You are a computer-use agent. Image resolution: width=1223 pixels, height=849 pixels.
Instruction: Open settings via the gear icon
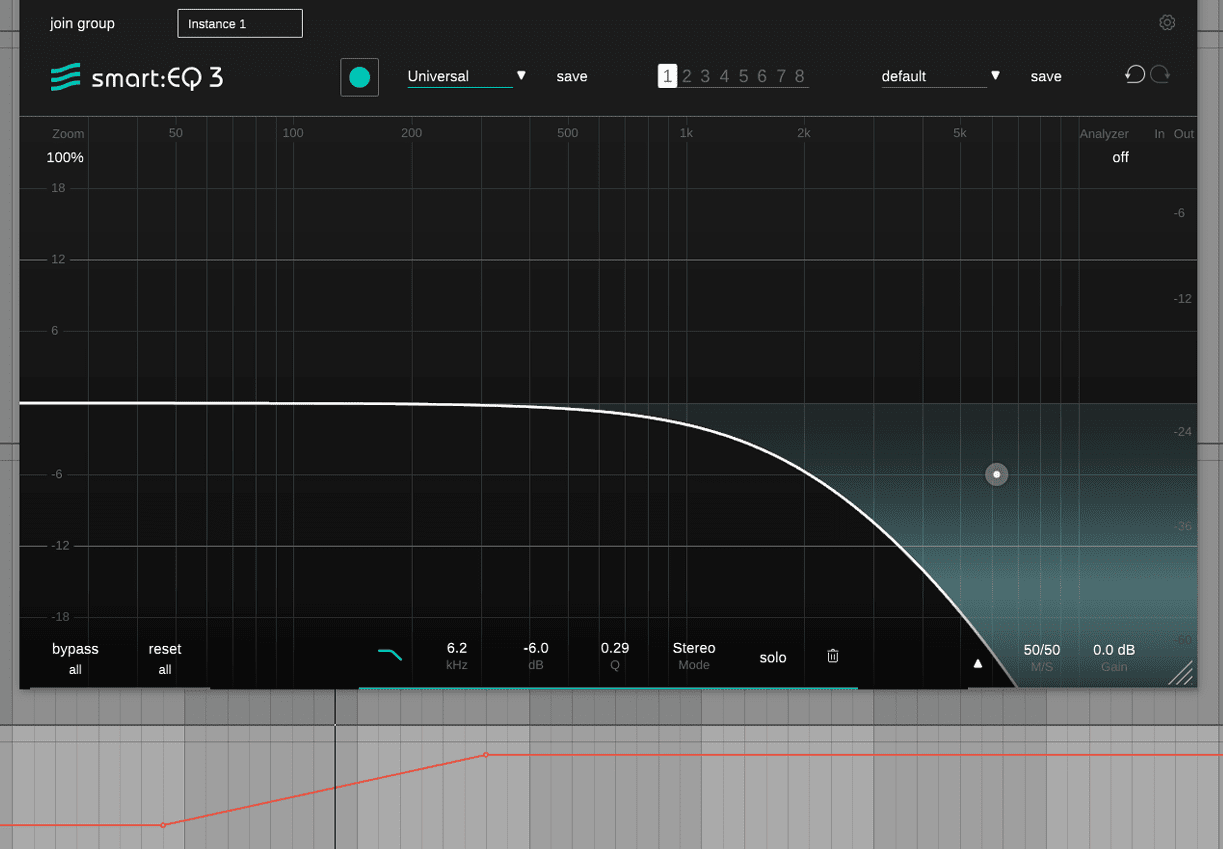click(1167, 22)
